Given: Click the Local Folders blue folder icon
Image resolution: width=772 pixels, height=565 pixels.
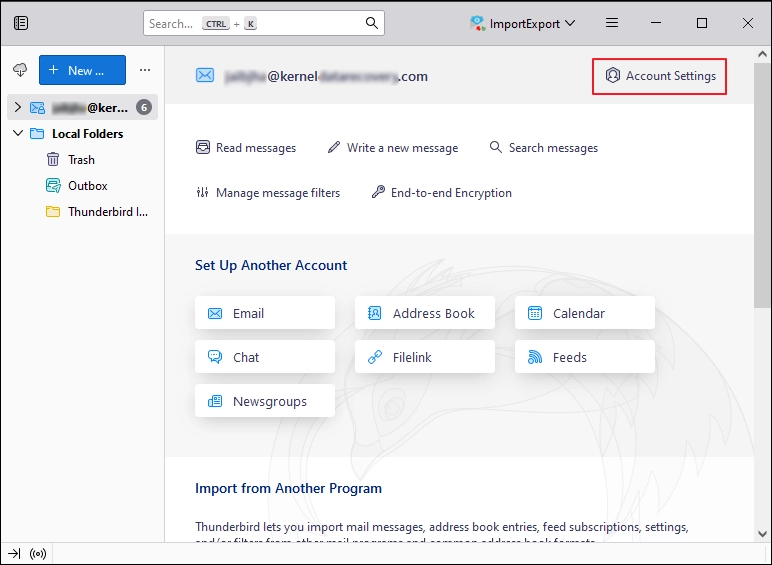Looking at the screenshot, I should click(37, 133).
